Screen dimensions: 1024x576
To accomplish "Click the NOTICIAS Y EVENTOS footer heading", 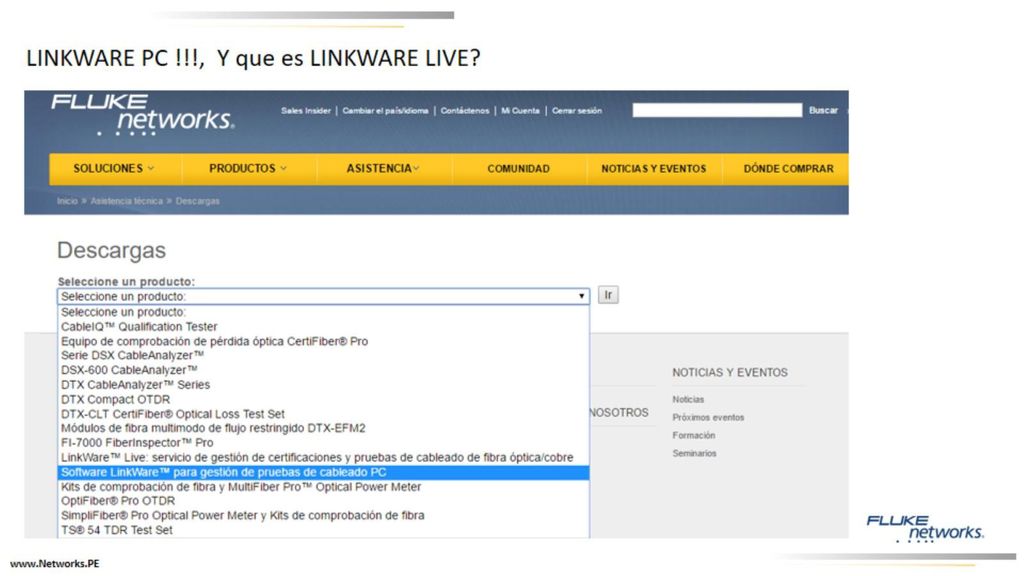I will (x=730, y=372).
